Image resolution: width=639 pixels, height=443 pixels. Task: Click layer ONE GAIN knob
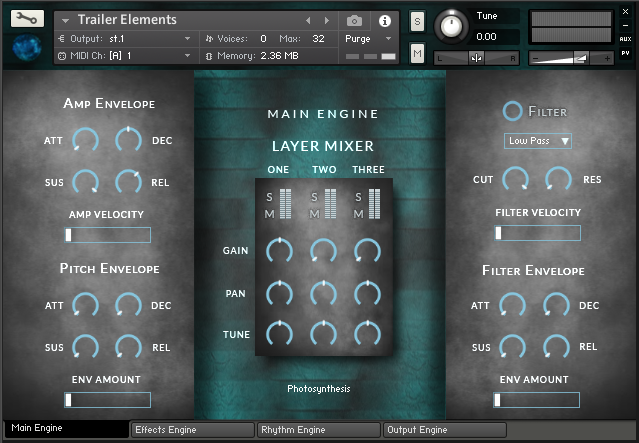[x=280, y=251]
